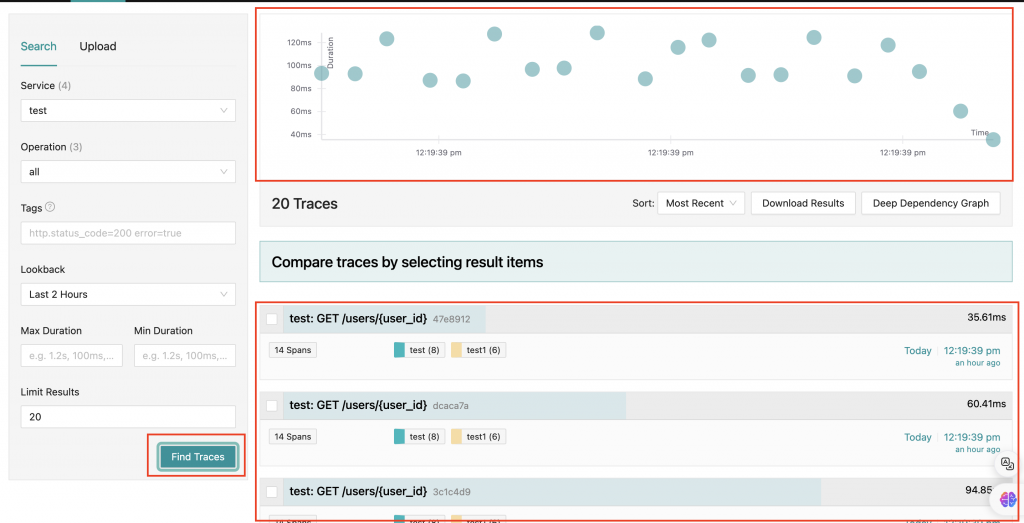Select the Search tab
This screenshot has width=1024, height=523.
[39, 46]
